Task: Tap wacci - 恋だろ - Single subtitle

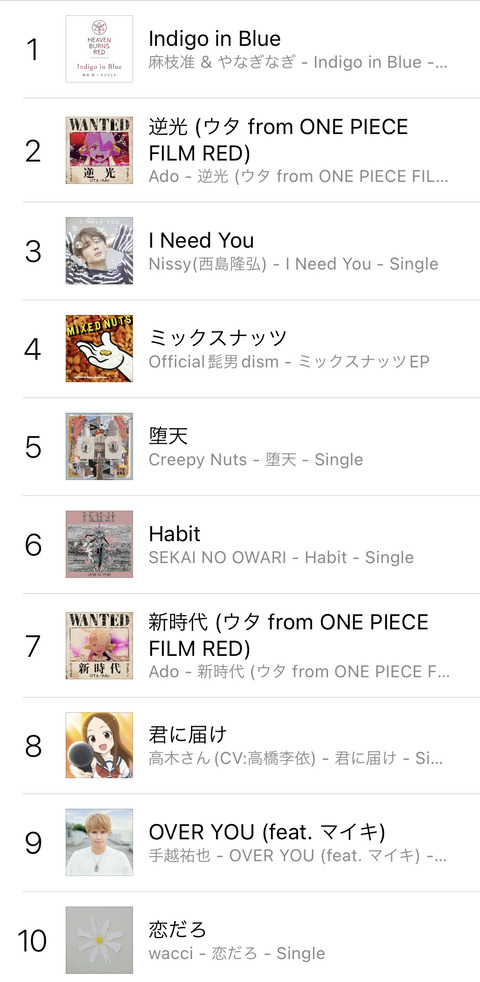Action: click(237, 954)
